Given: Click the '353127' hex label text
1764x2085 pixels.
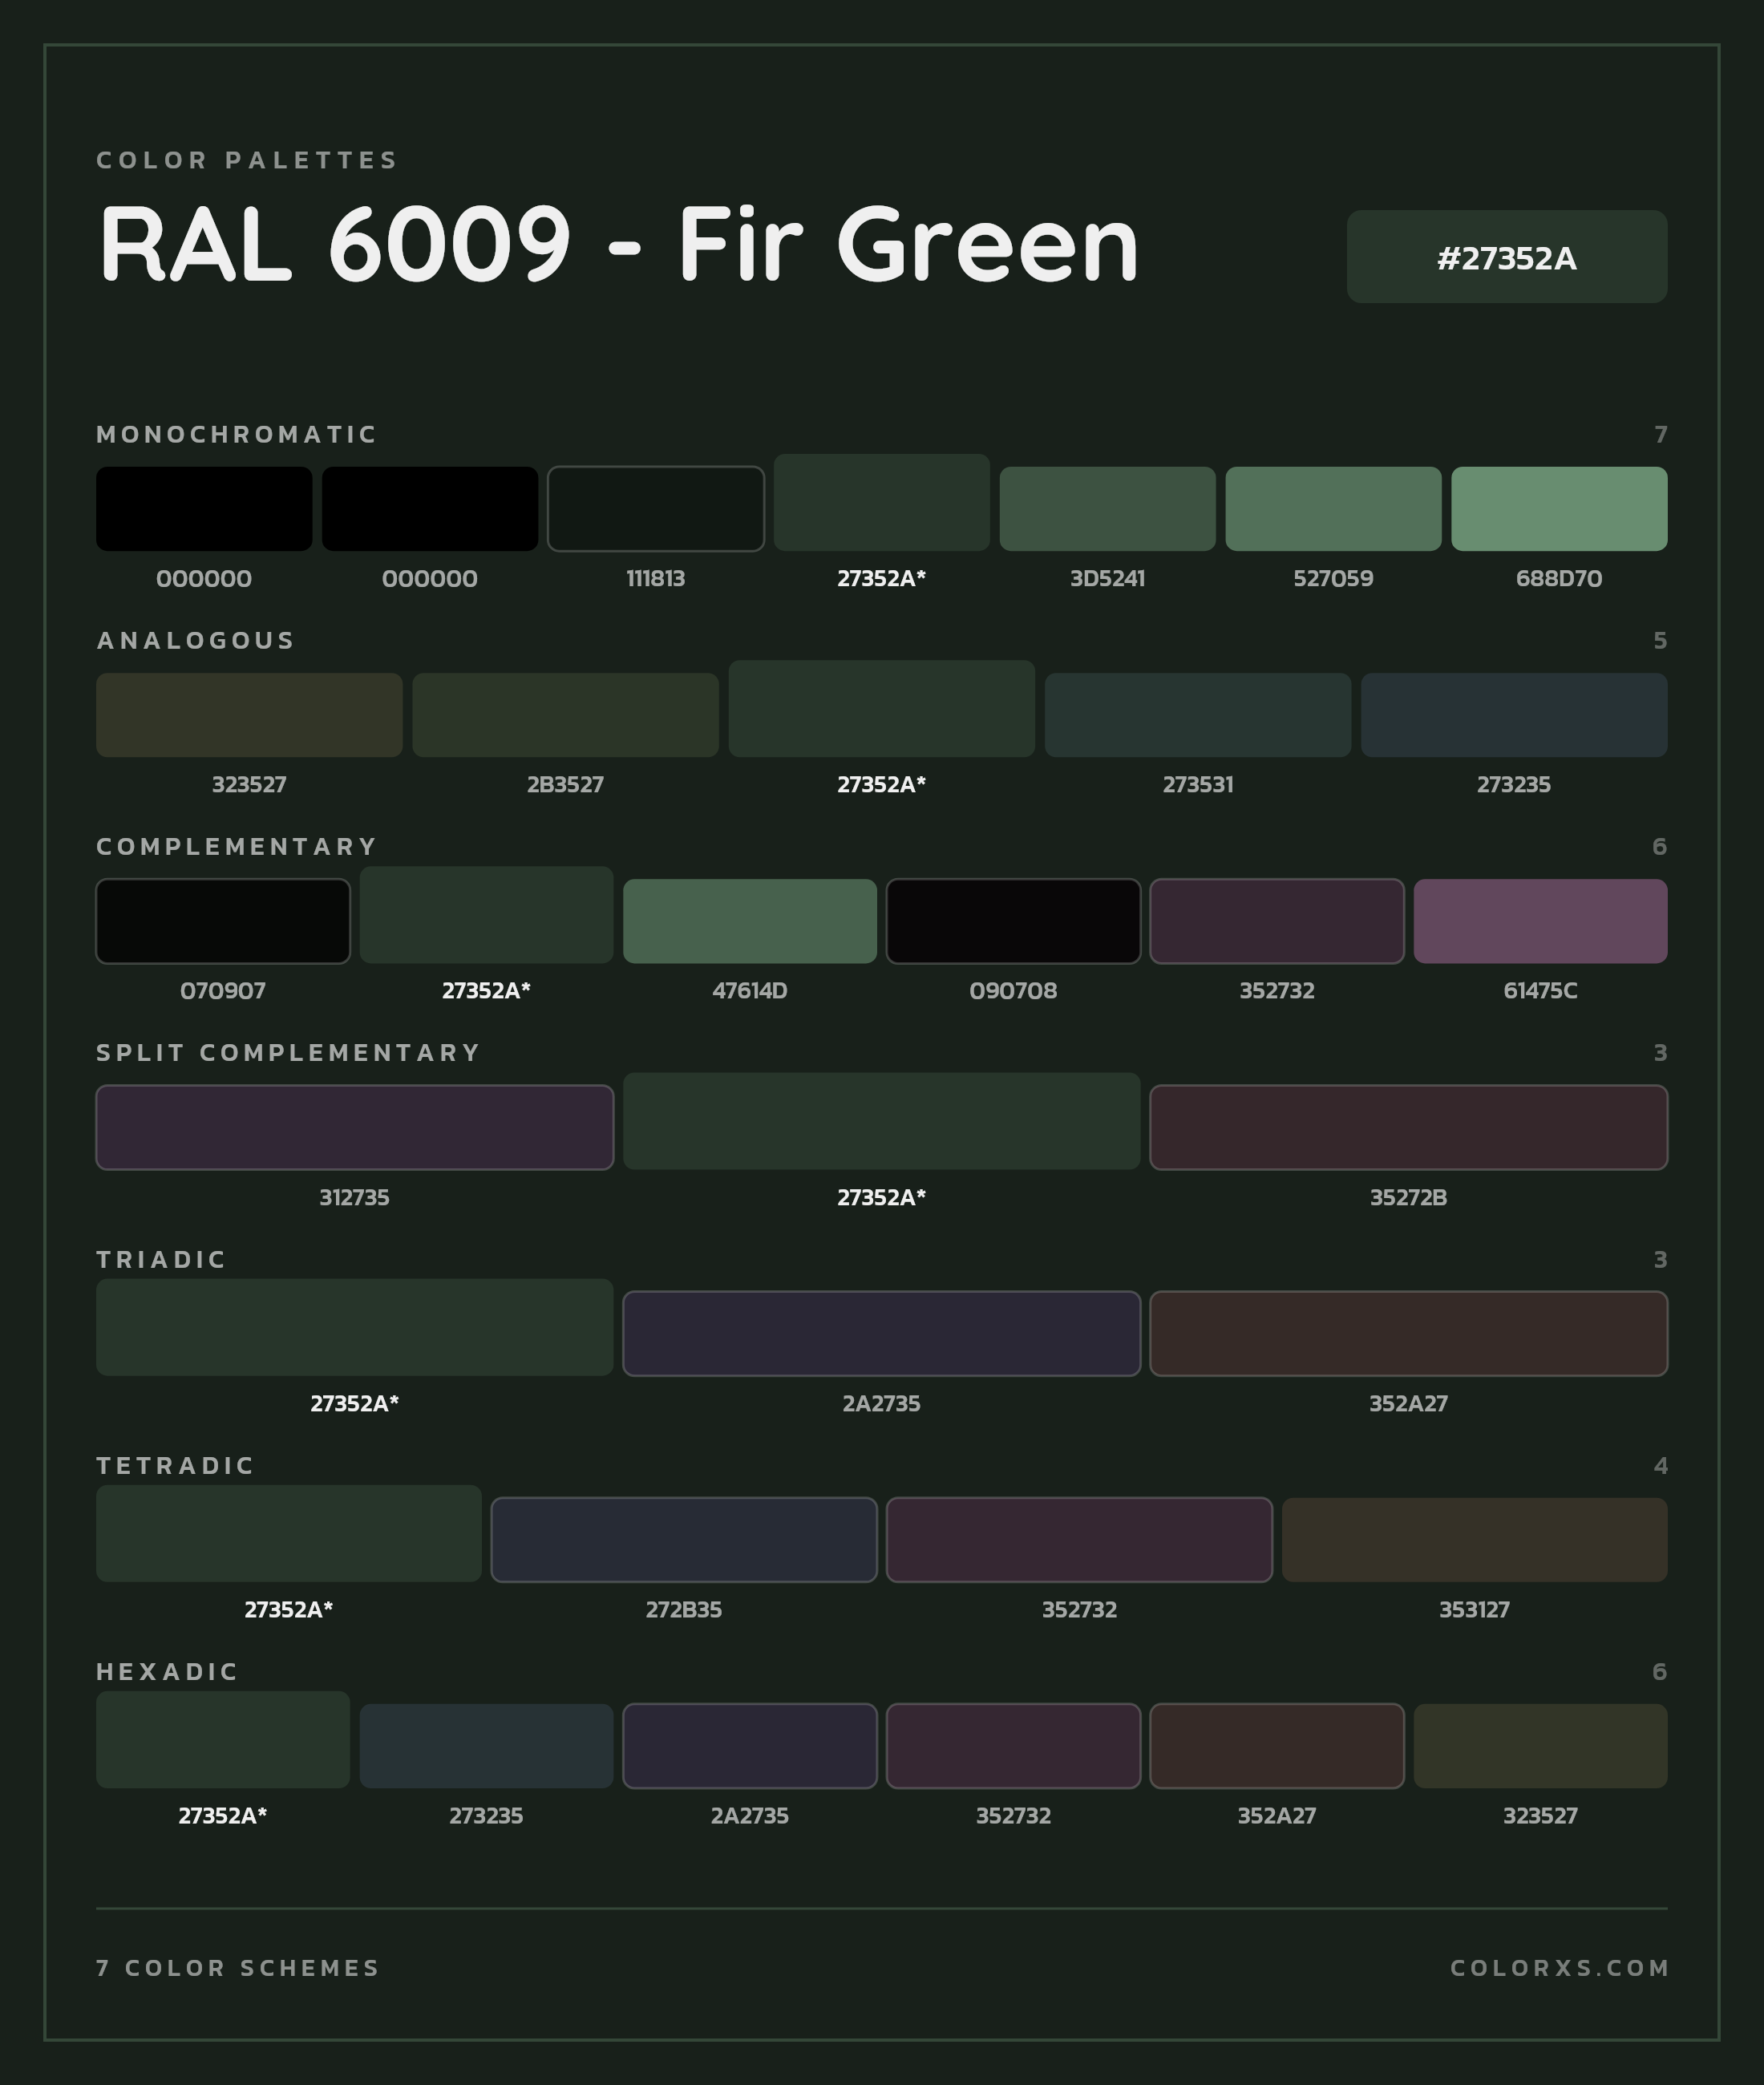Looking at the screenshot, I should coord(1474,1609).
